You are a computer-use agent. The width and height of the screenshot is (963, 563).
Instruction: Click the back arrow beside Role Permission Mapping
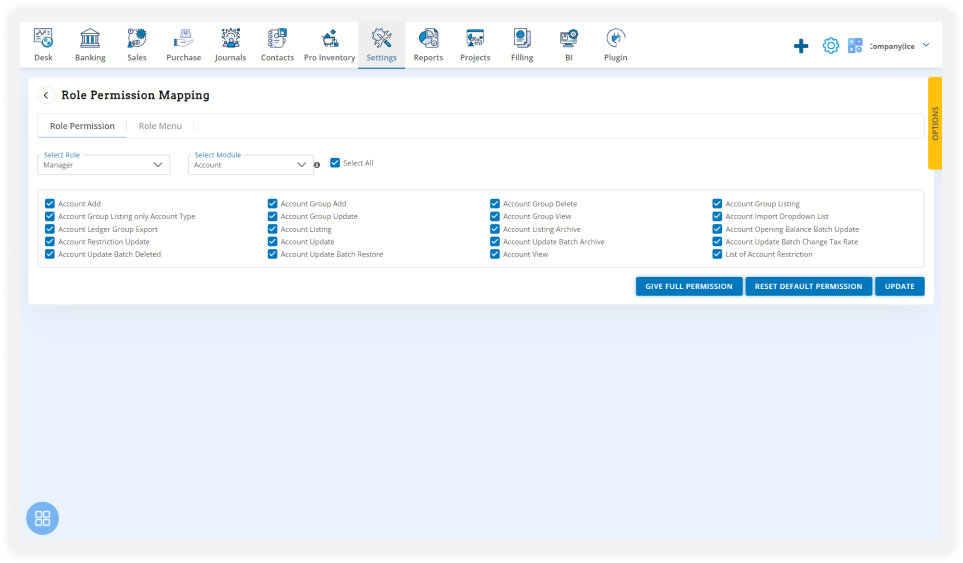coord(46,95)
